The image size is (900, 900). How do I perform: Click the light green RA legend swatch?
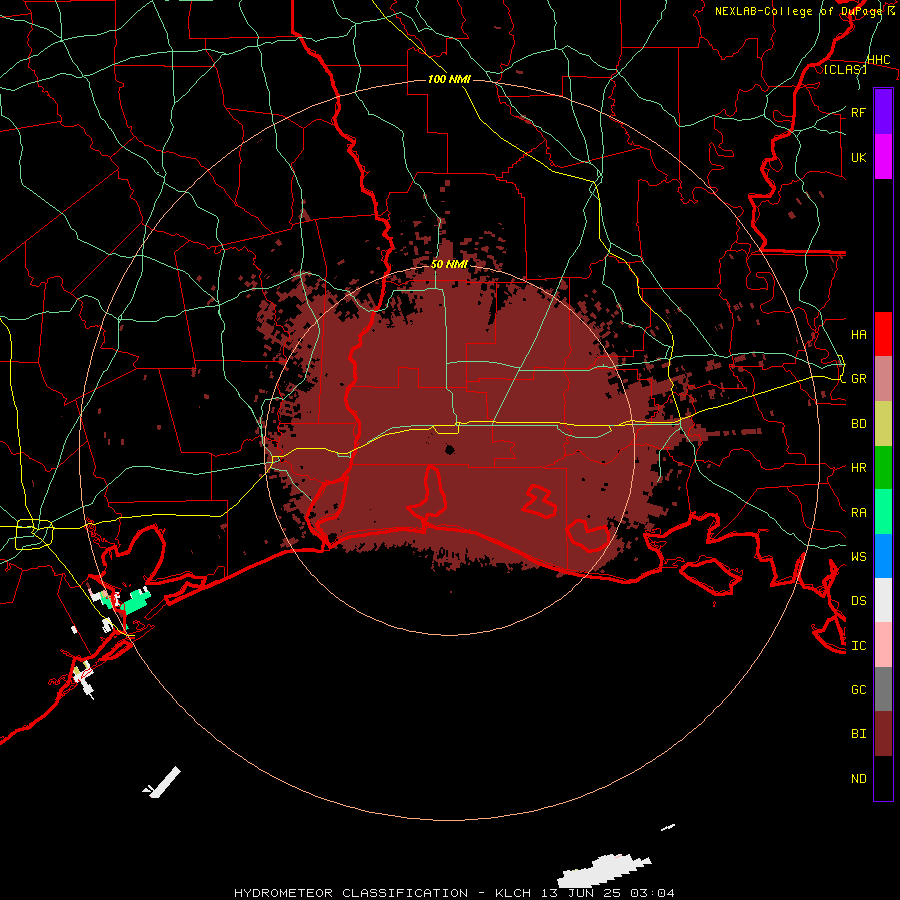pyautogui.click(x=883, y=512)
